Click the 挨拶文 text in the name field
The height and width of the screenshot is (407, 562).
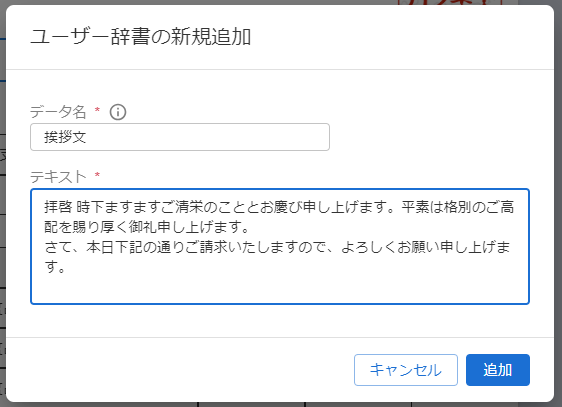(x=65, y=137)
